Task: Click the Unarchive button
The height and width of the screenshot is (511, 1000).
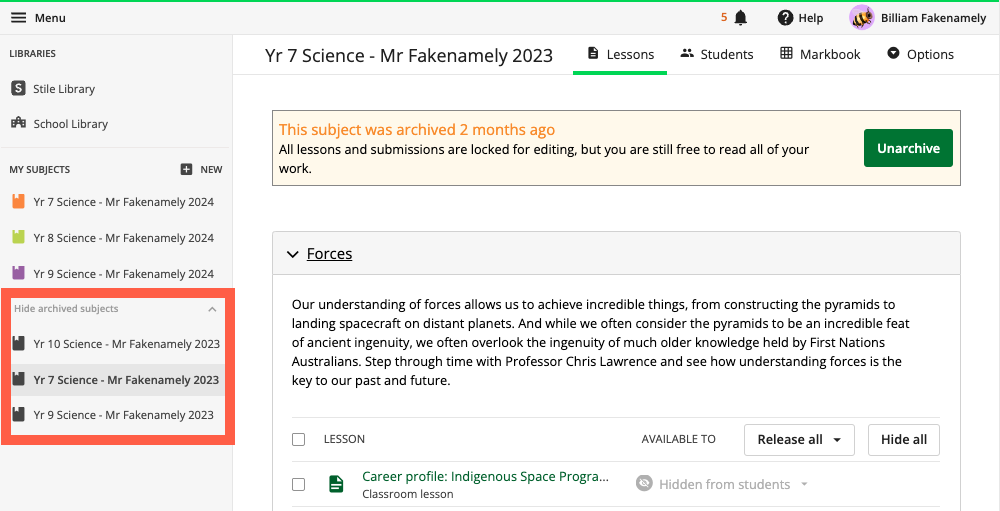Action: tap(908, 148)
